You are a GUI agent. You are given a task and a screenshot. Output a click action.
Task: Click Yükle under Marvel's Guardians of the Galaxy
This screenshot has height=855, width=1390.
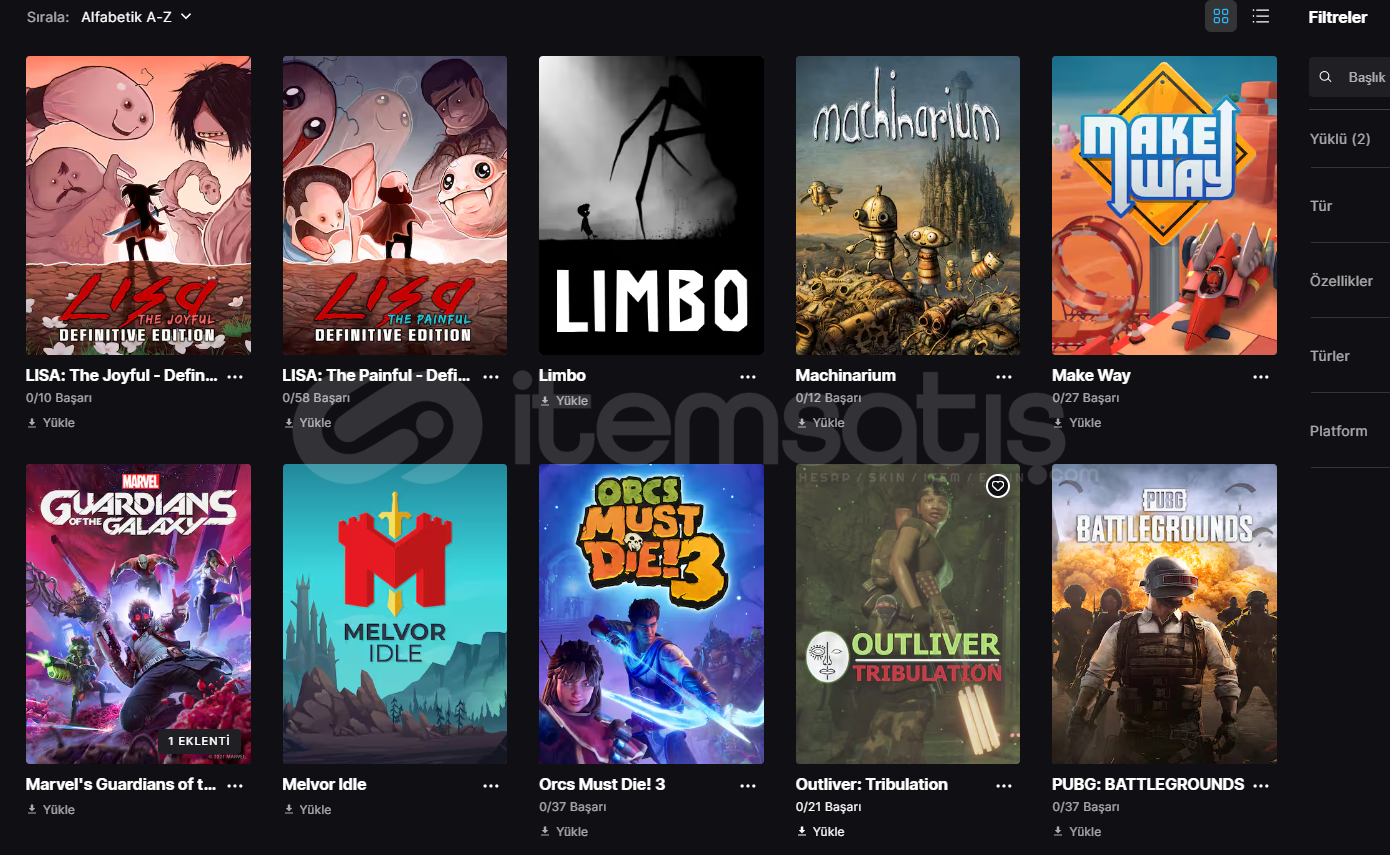(x=51, y=810)
